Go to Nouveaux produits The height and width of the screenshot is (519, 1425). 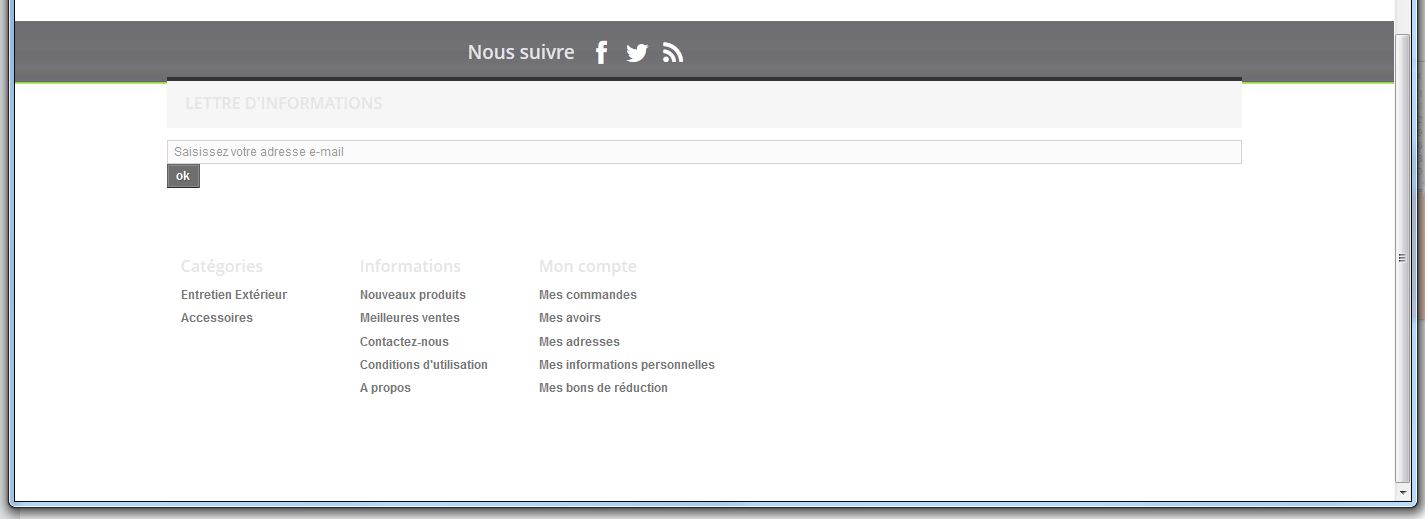pos(413,295)
